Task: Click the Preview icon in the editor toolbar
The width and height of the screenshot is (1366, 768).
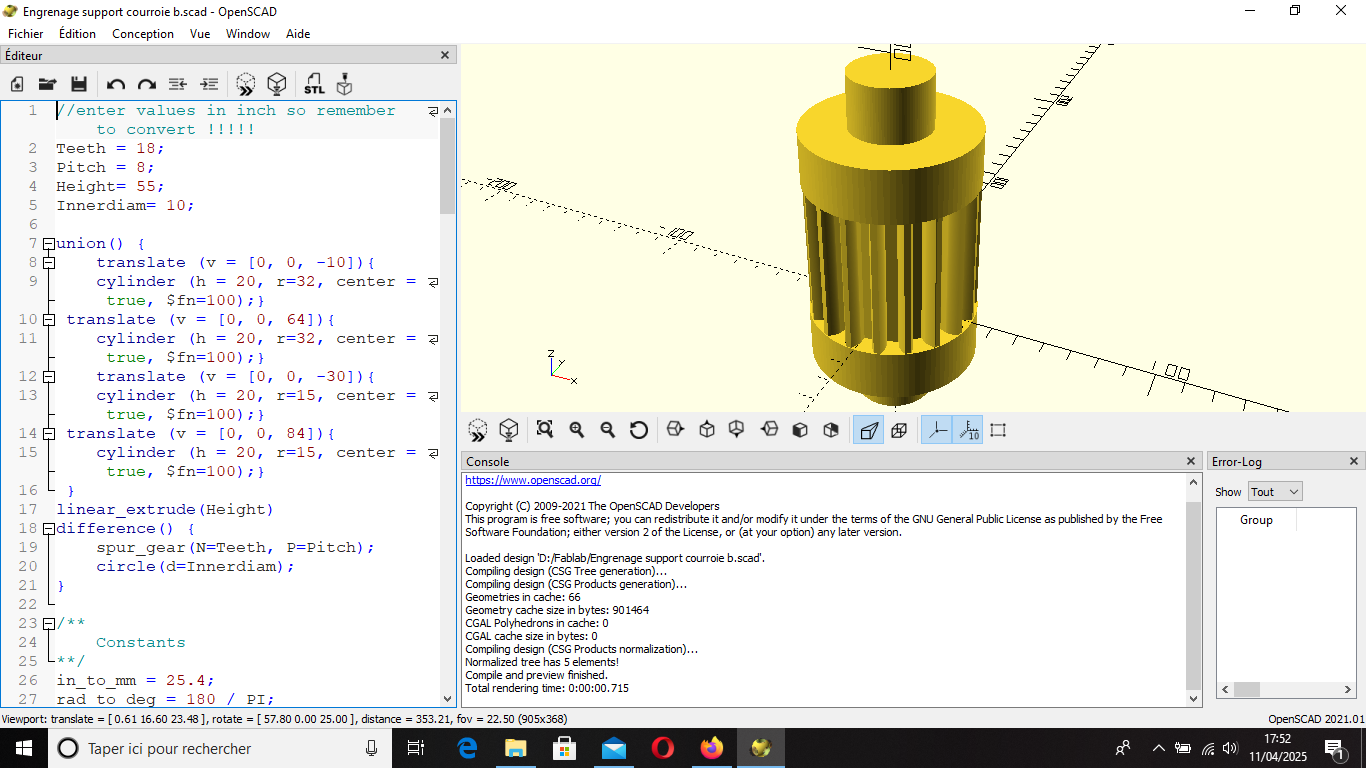Action: (246, 84)
